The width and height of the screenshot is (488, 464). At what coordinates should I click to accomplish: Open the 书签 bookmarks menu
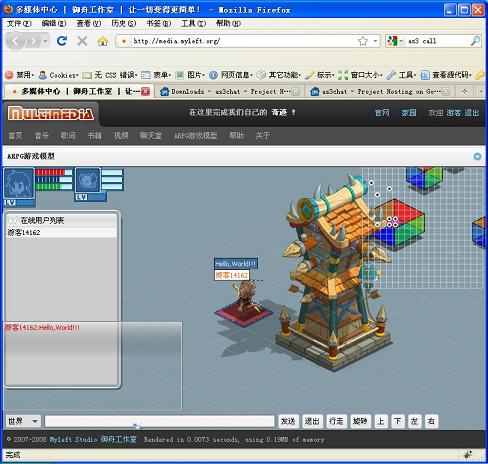[x=159, y=23]
